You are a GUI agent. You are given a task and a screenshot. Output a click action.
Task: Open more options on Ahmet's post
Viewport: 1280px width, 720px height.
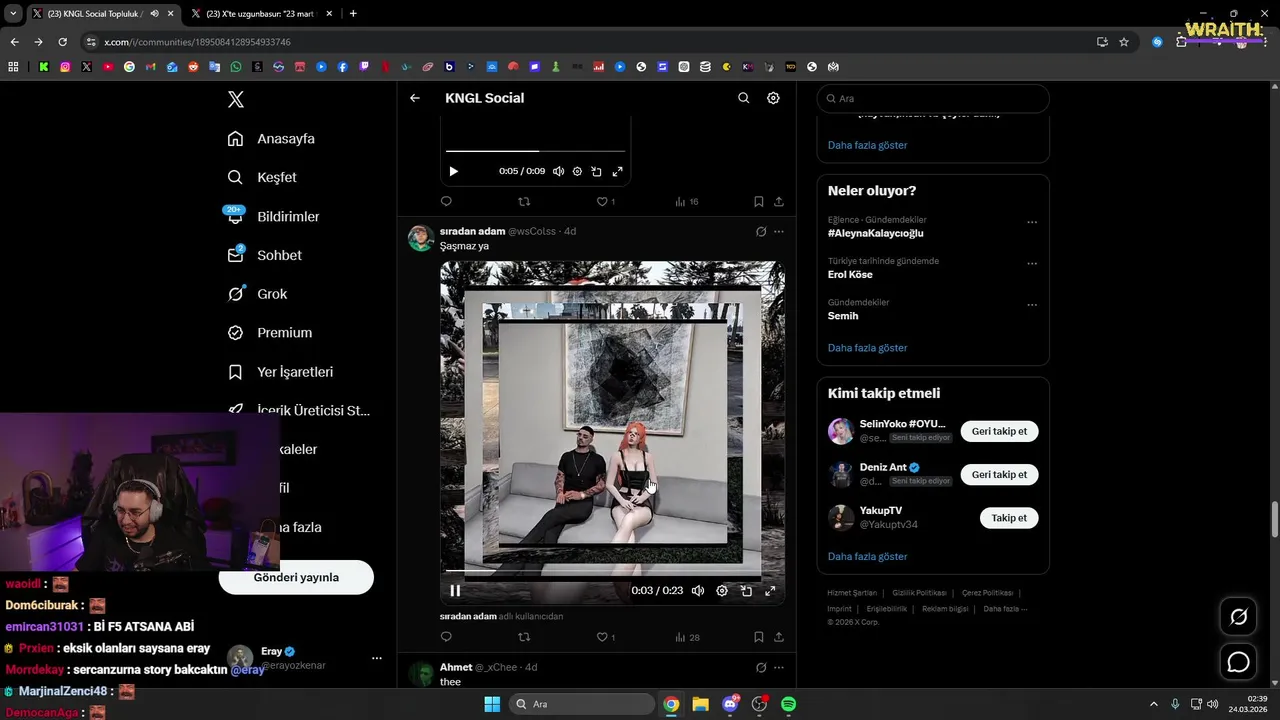point(779,667)
